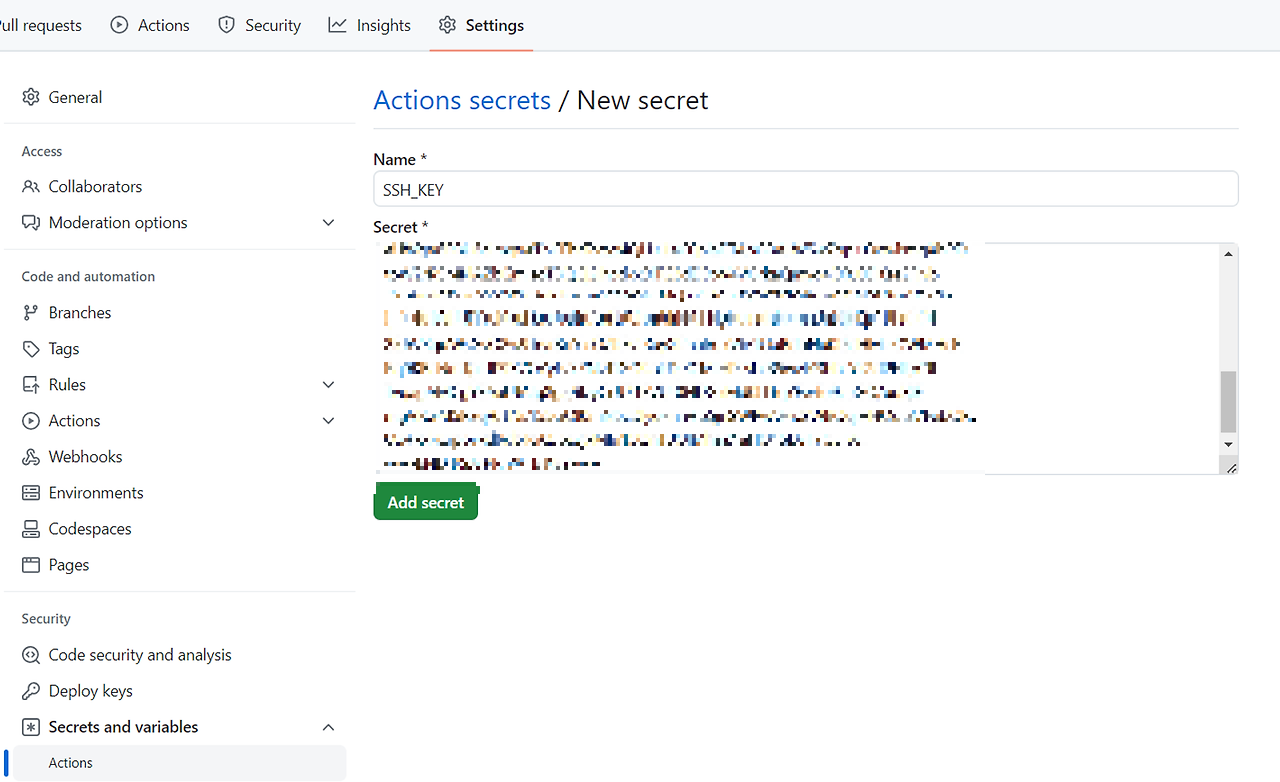1280x782 pixels.
Task: Click the Secrets and variables asterisk icon
Action: click(31, 727)
